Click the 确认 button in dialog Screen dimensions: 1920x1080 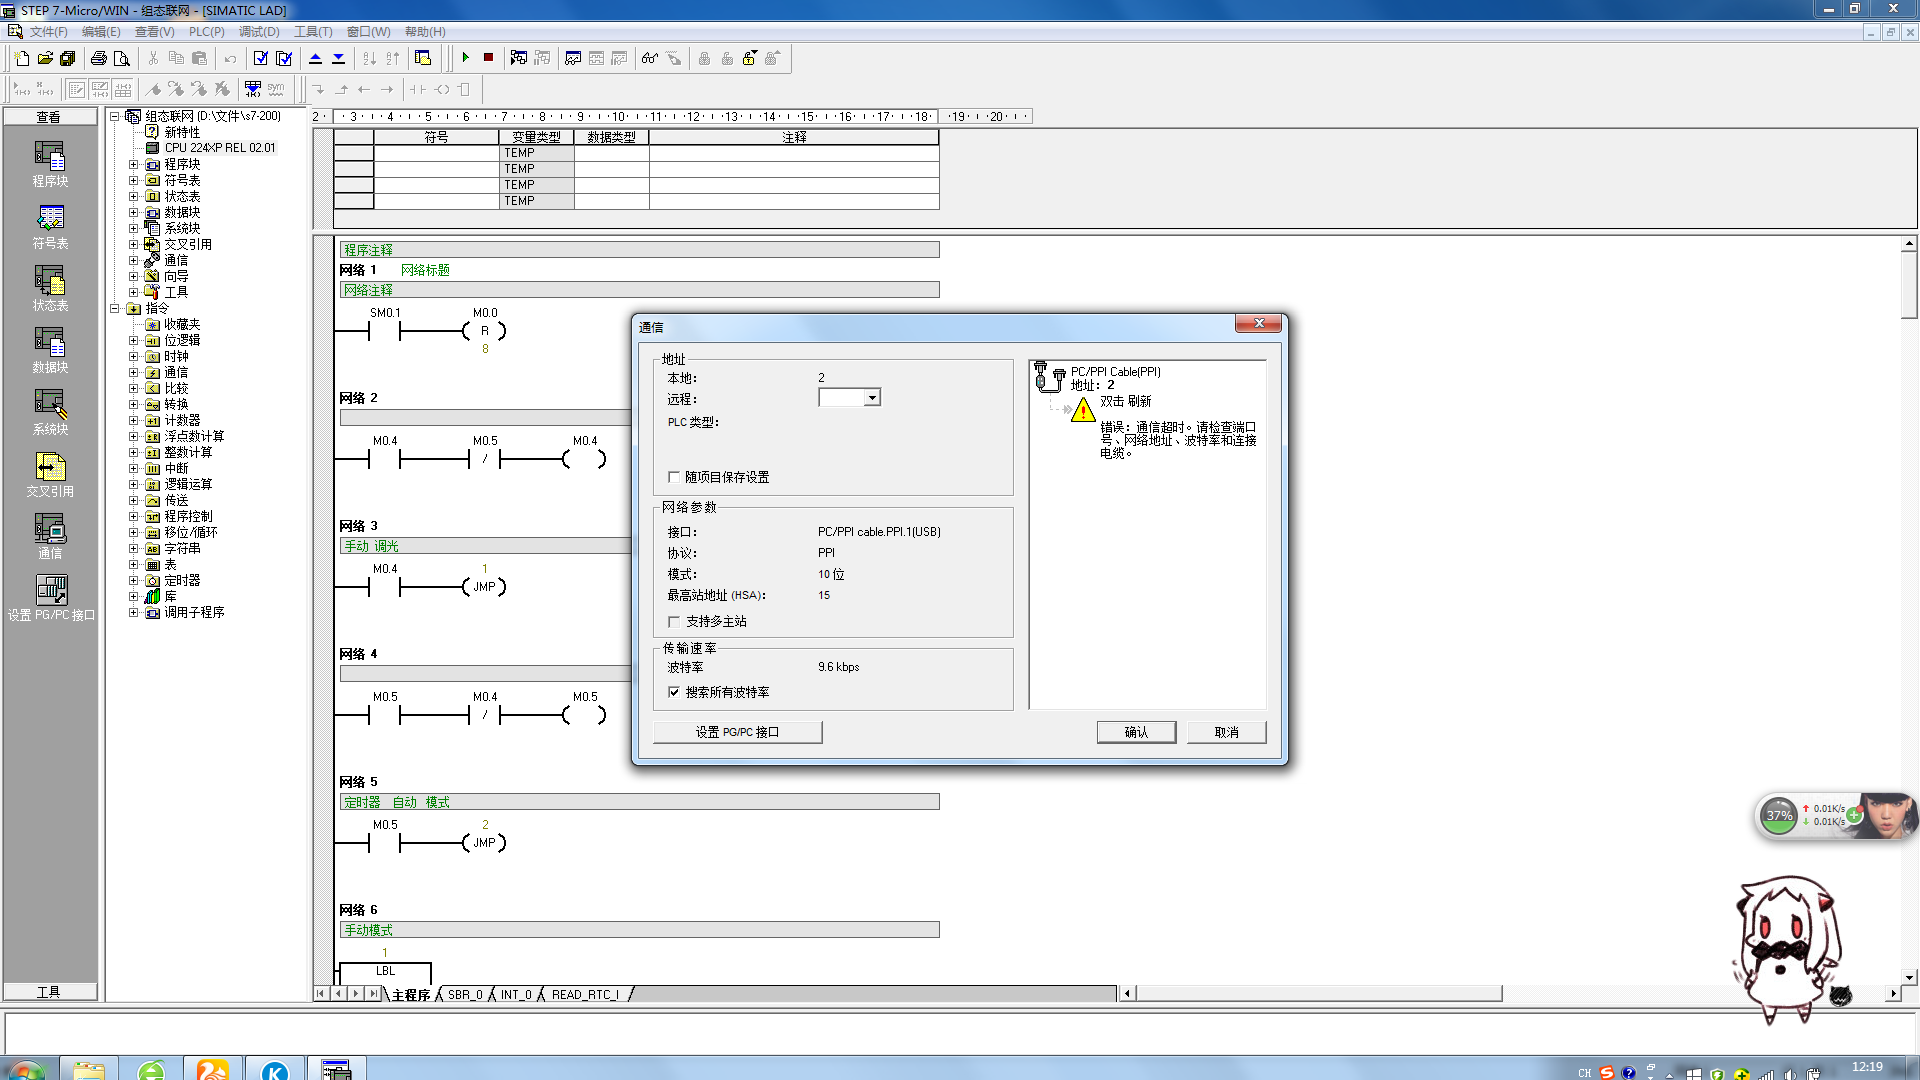click(x=1136, y=732)
